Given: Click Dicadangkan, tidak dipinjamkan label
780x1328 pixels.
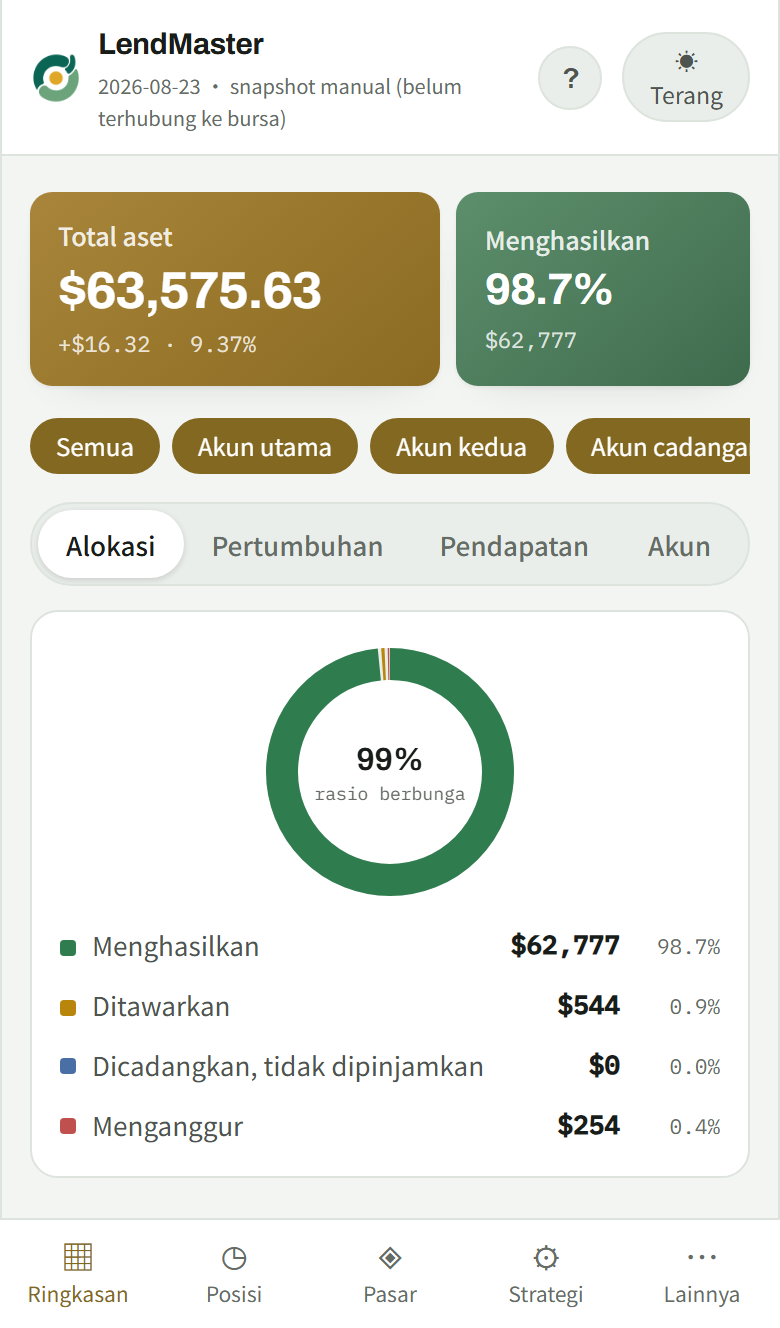Looking at the screenshot, I should (x=288, y=1066).
